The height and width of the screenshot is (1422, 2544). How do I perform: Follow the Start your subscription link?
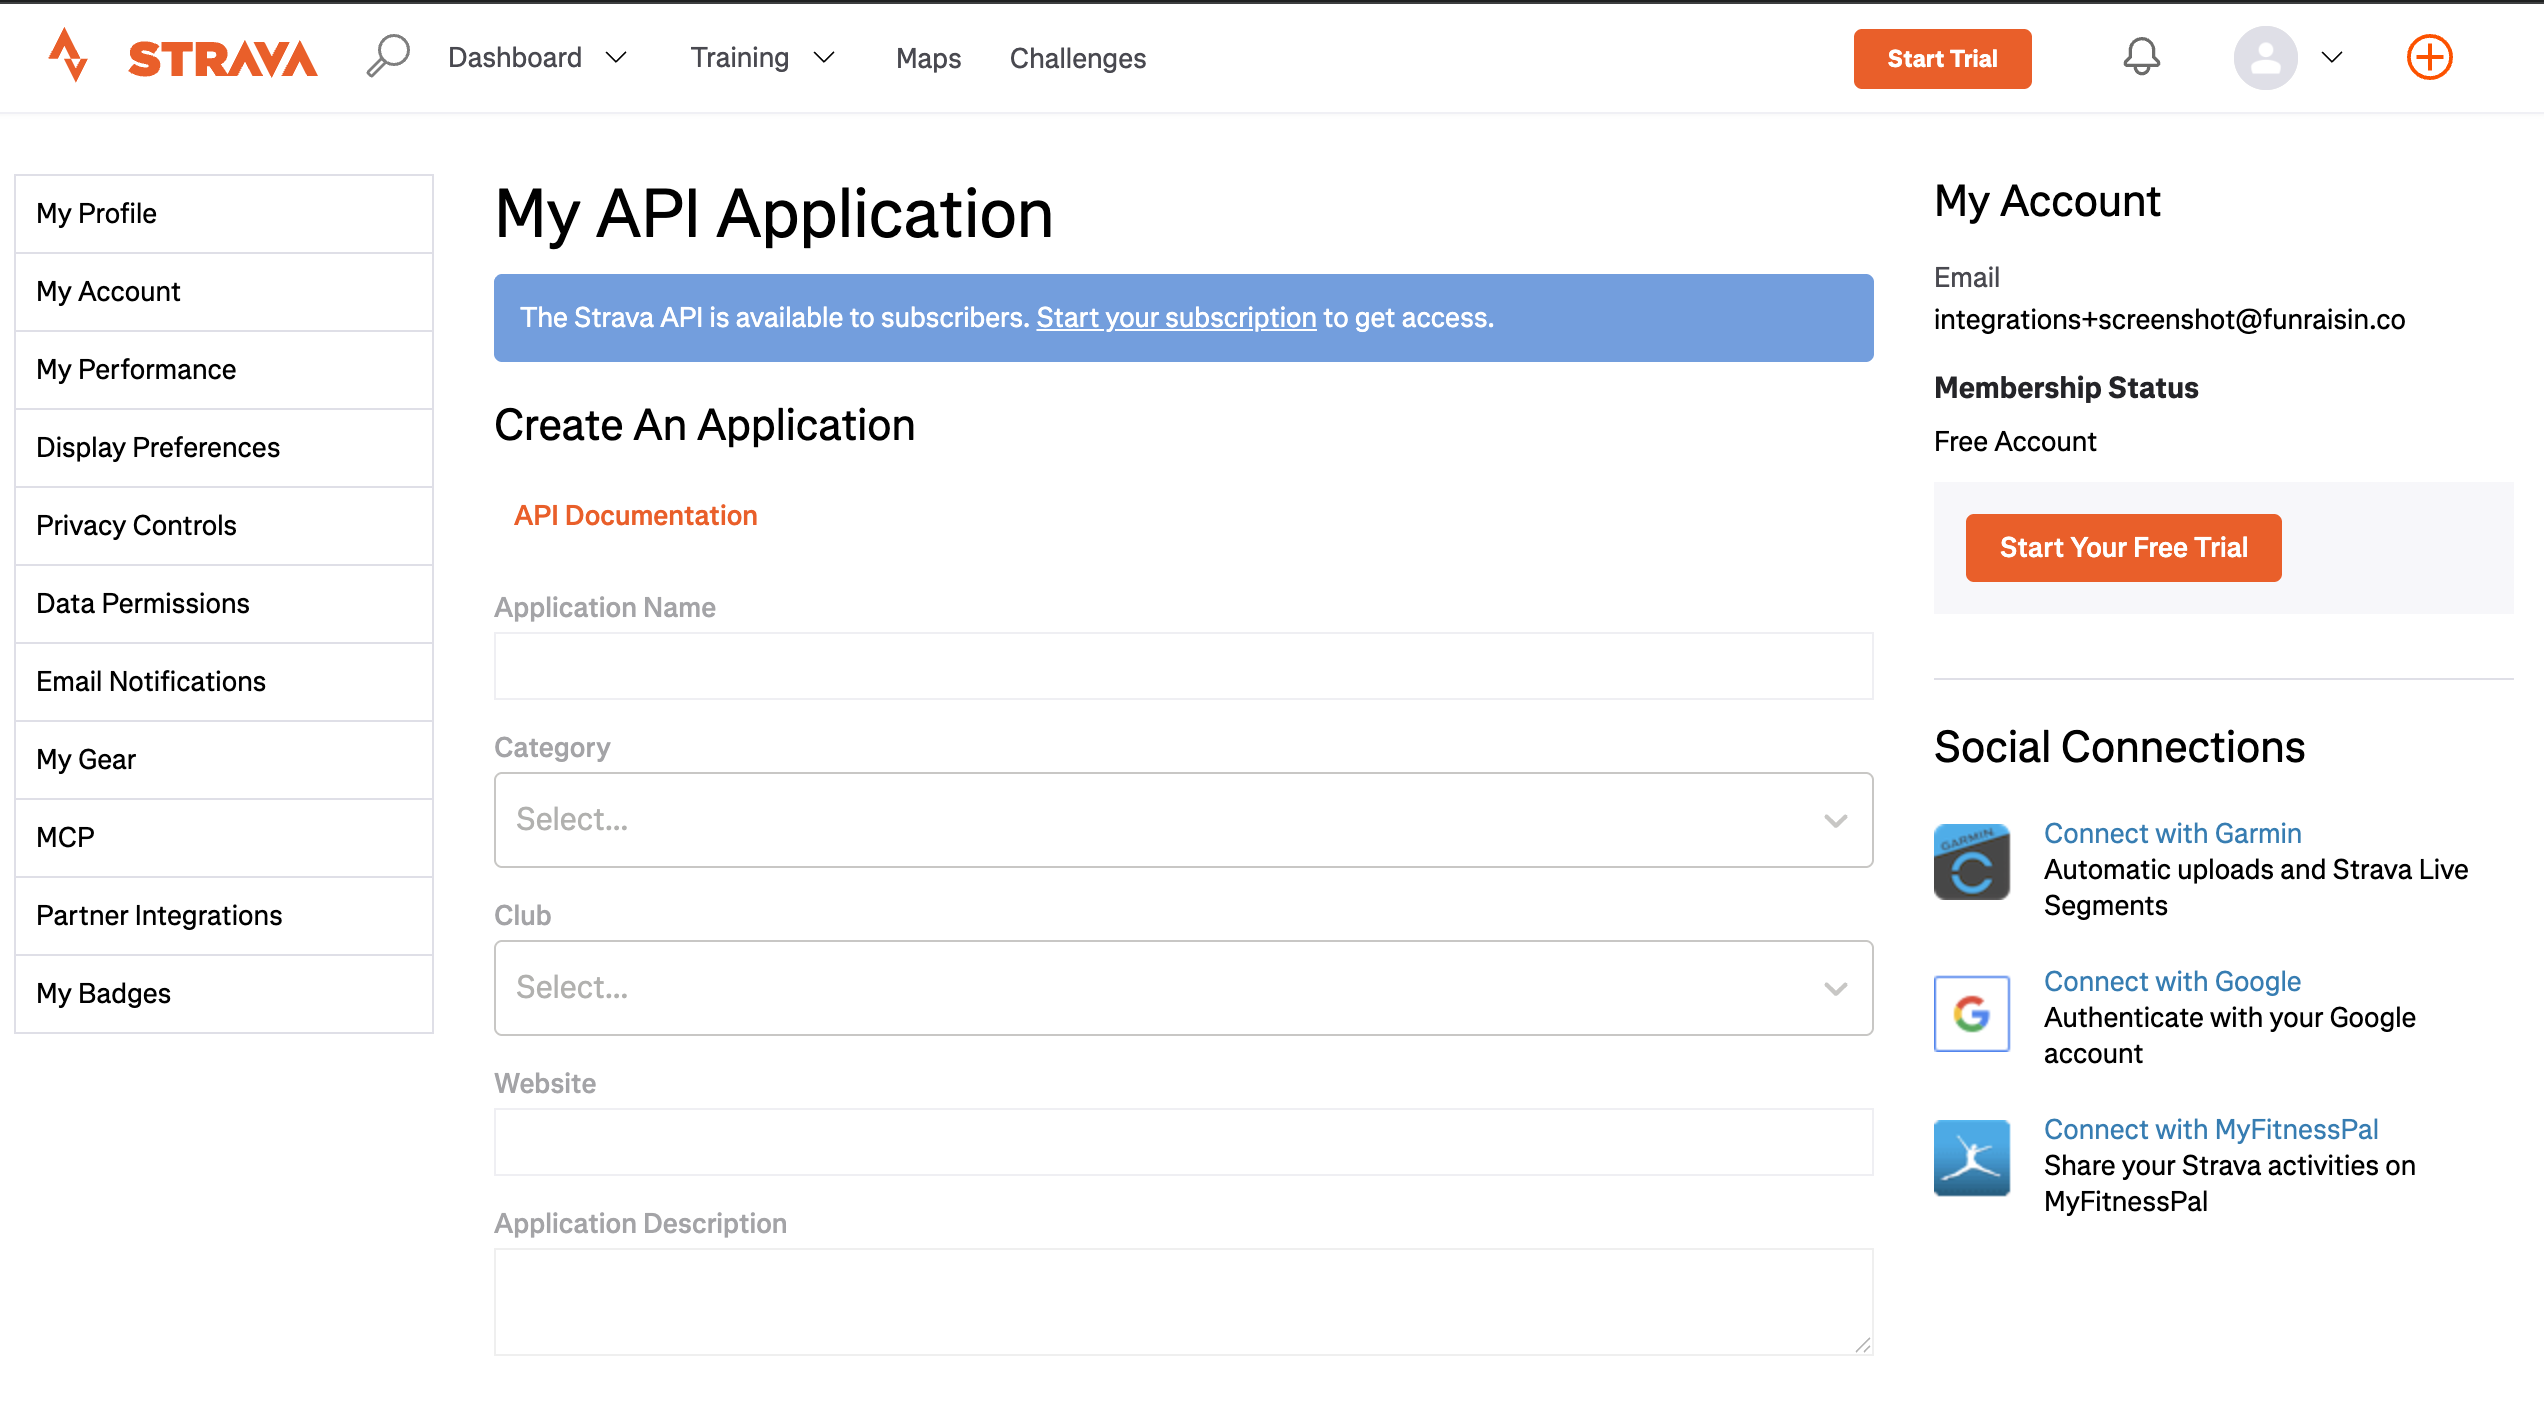(x=1176, y=318)
